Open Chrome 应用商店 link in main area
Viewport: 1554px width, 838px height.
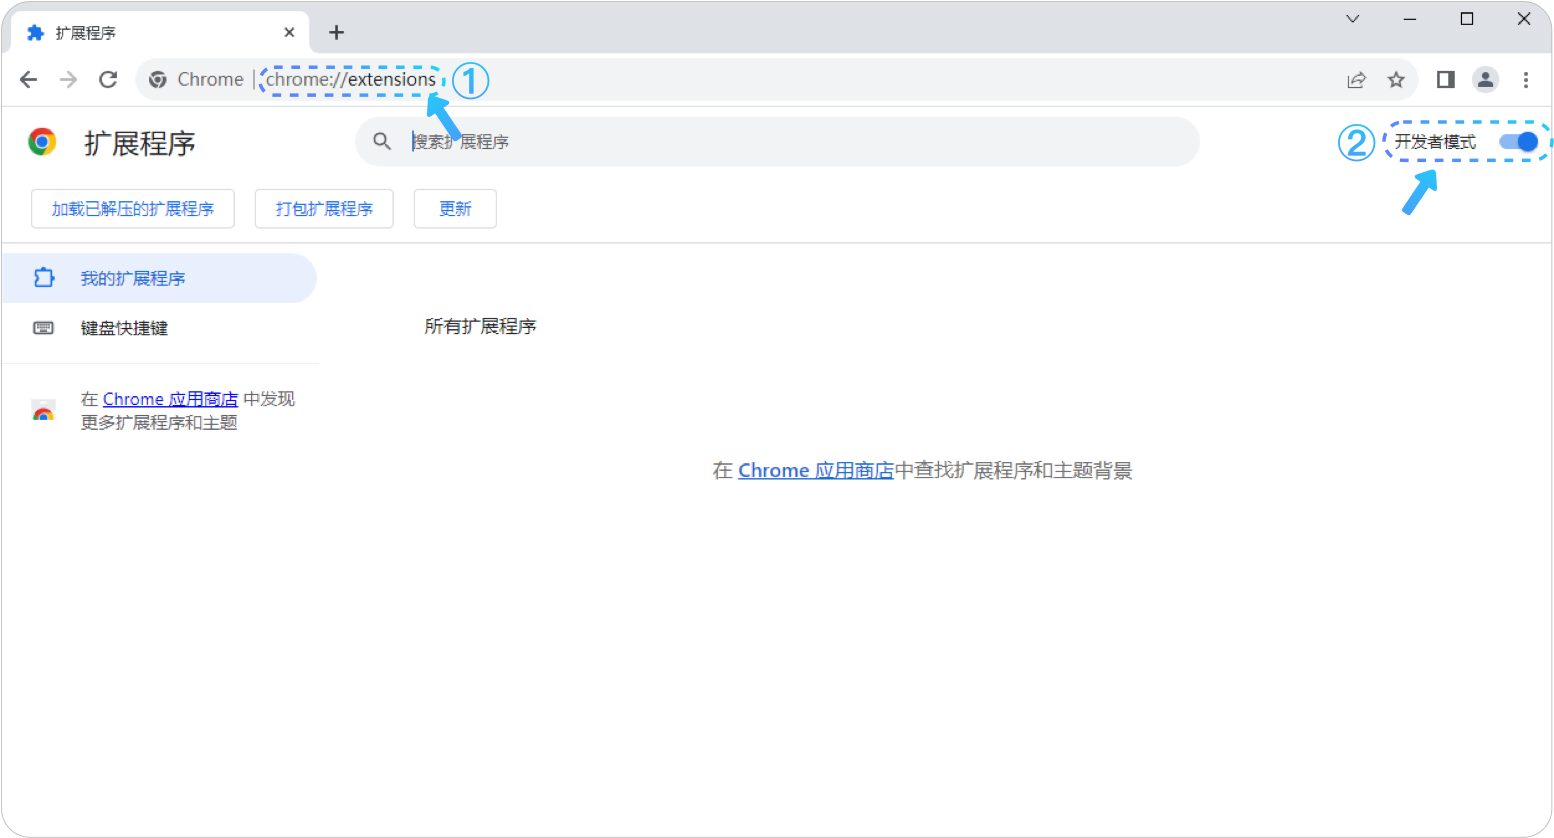(815, 471)
